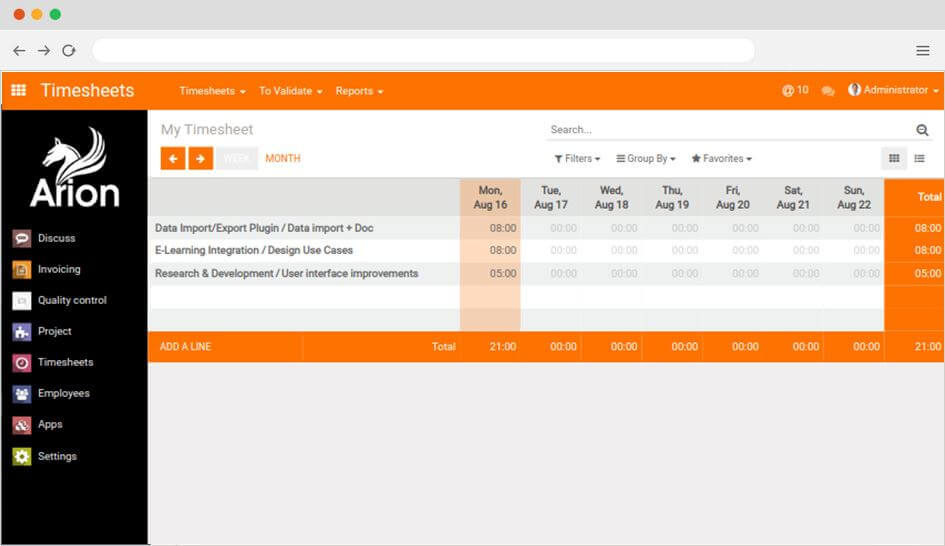Select Data Import/Export Plugin row label
This screenshot has width=945, height=546.
click(x=264, y=228)
